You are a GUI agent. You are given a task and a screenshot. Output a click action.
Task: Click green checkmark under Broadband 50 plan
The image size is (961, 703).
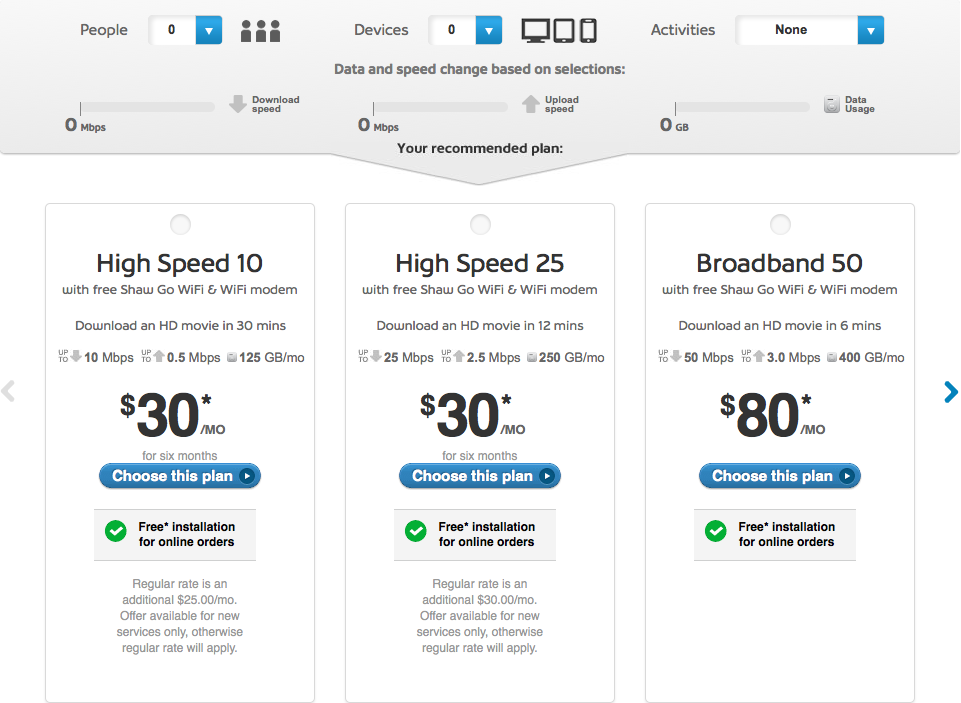click(716, 531)
